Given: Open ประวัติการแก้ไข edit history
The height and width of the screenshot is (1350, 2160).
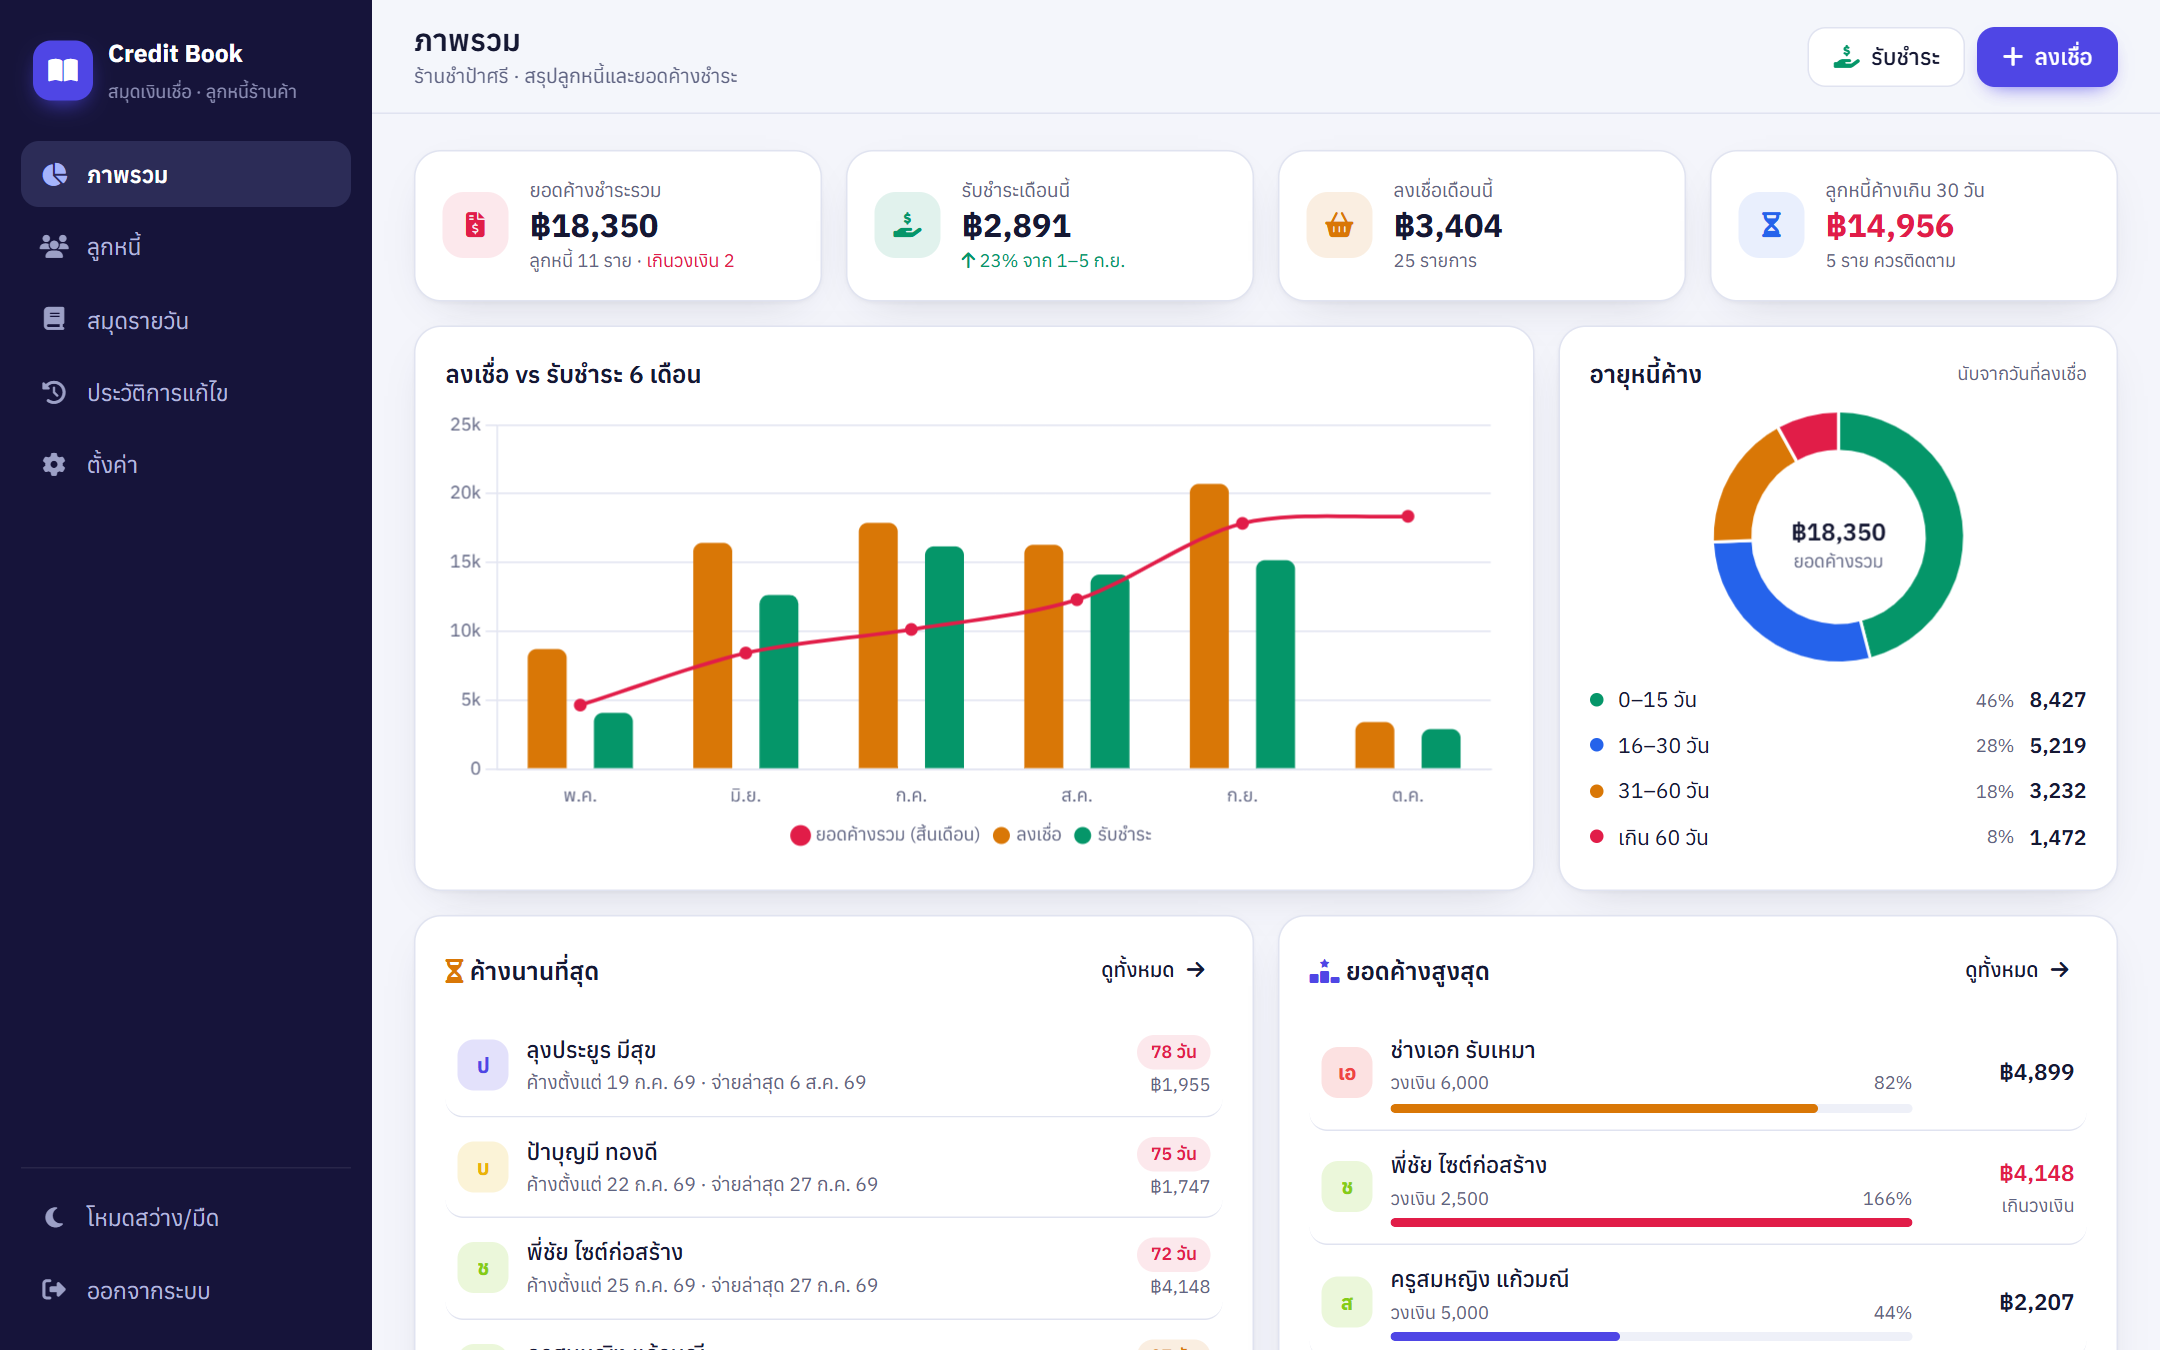Looking at the screenshot, I should tap(186, 392).
